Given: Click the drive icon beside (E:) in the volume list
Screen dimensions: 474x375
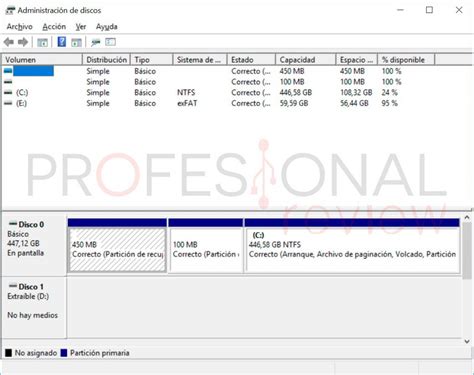Looking at the screenshot, I should click(8, 103).
